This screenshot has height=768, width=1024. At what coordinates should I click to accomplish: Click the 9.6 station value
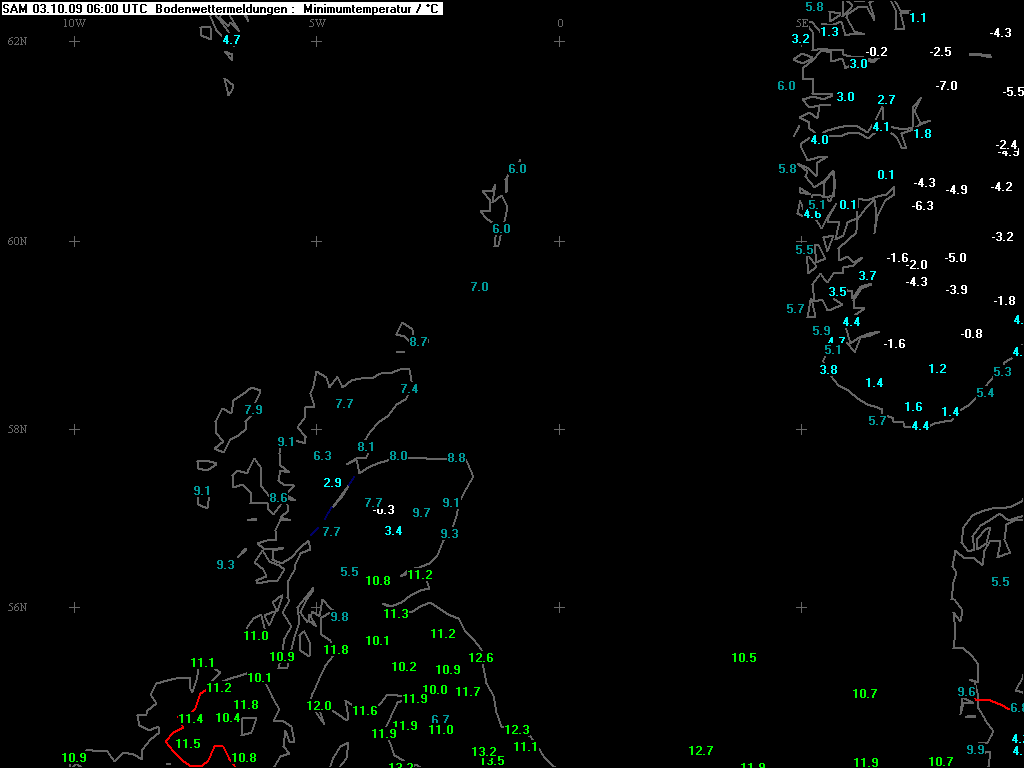[x=966, y=692]
